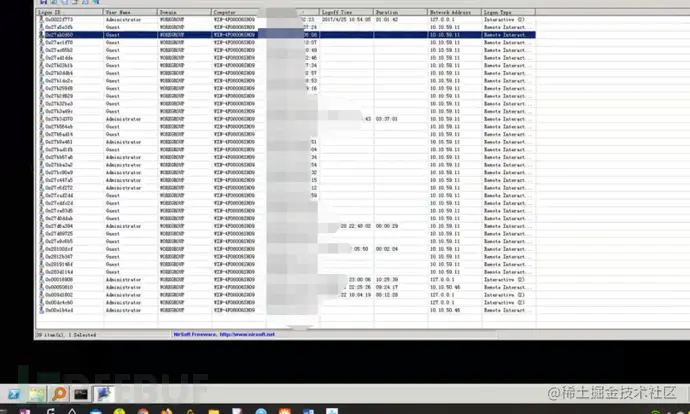Image resolution: width=690 pixels, height=414 pixels.
Task: Sort by the Domain column header
Action: [184, 12]
